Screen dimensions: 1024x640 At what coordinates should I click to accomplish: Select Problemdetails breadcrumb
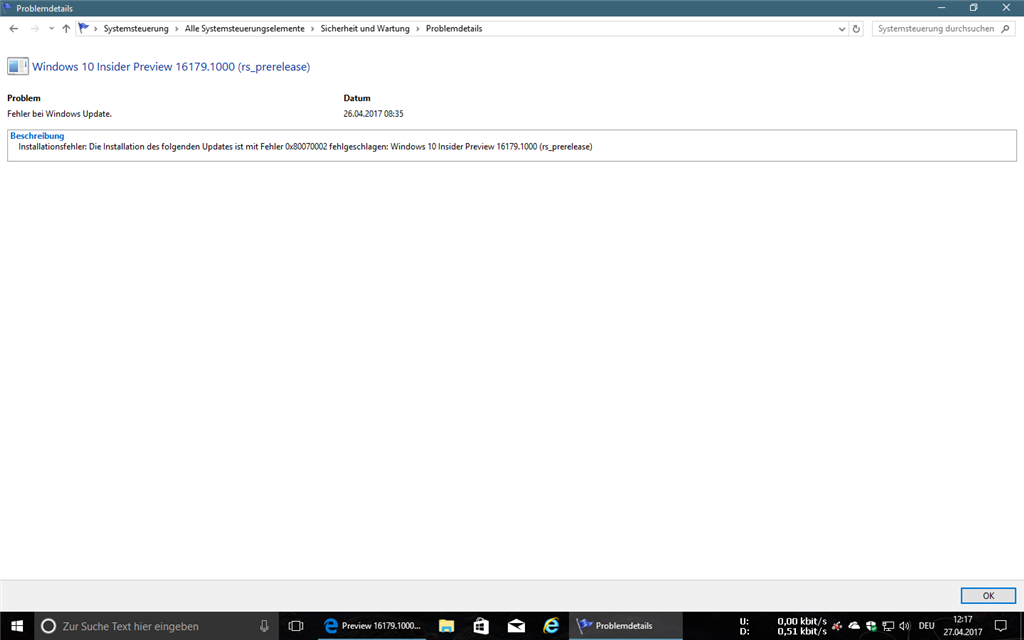click(x=454, y=29)
